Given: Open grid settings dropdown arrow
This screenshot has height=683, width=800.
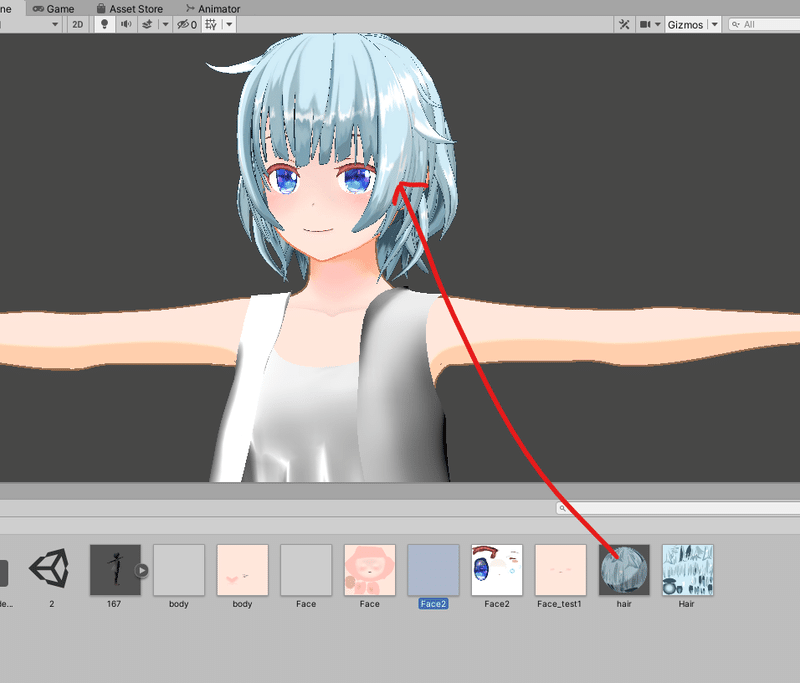Looking at the screenshot, I should (x=230, y=24).
